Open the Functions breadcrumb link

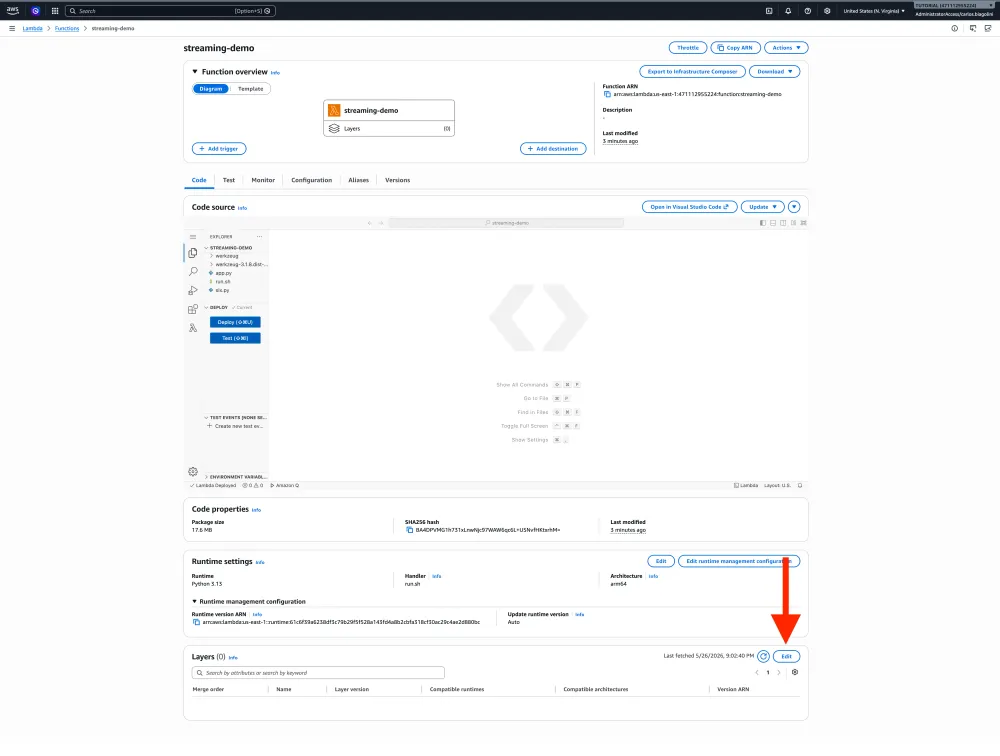click(x=67, y=28)
